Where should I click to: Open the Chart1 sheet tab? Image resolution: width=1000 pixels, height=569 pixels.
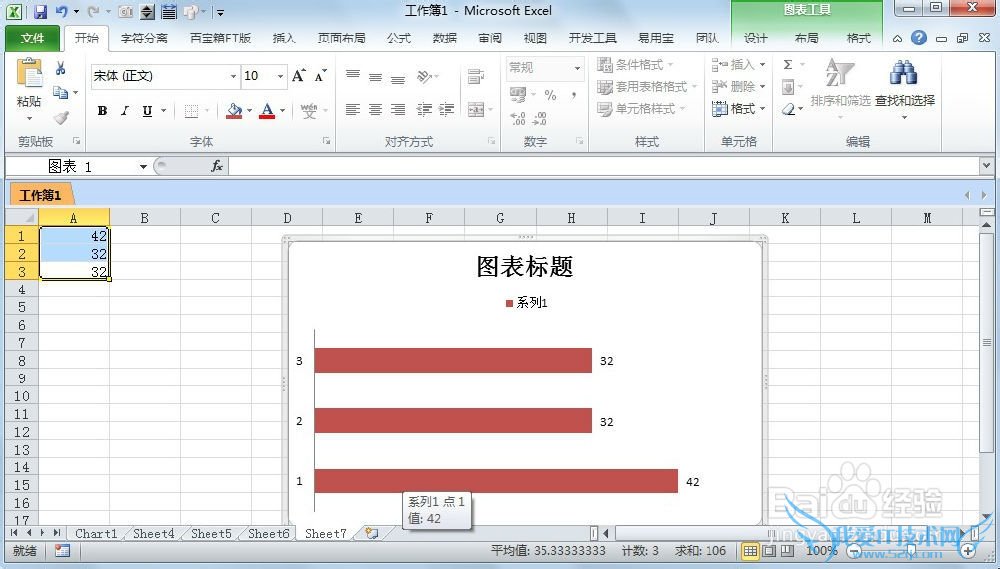point(96,533)
